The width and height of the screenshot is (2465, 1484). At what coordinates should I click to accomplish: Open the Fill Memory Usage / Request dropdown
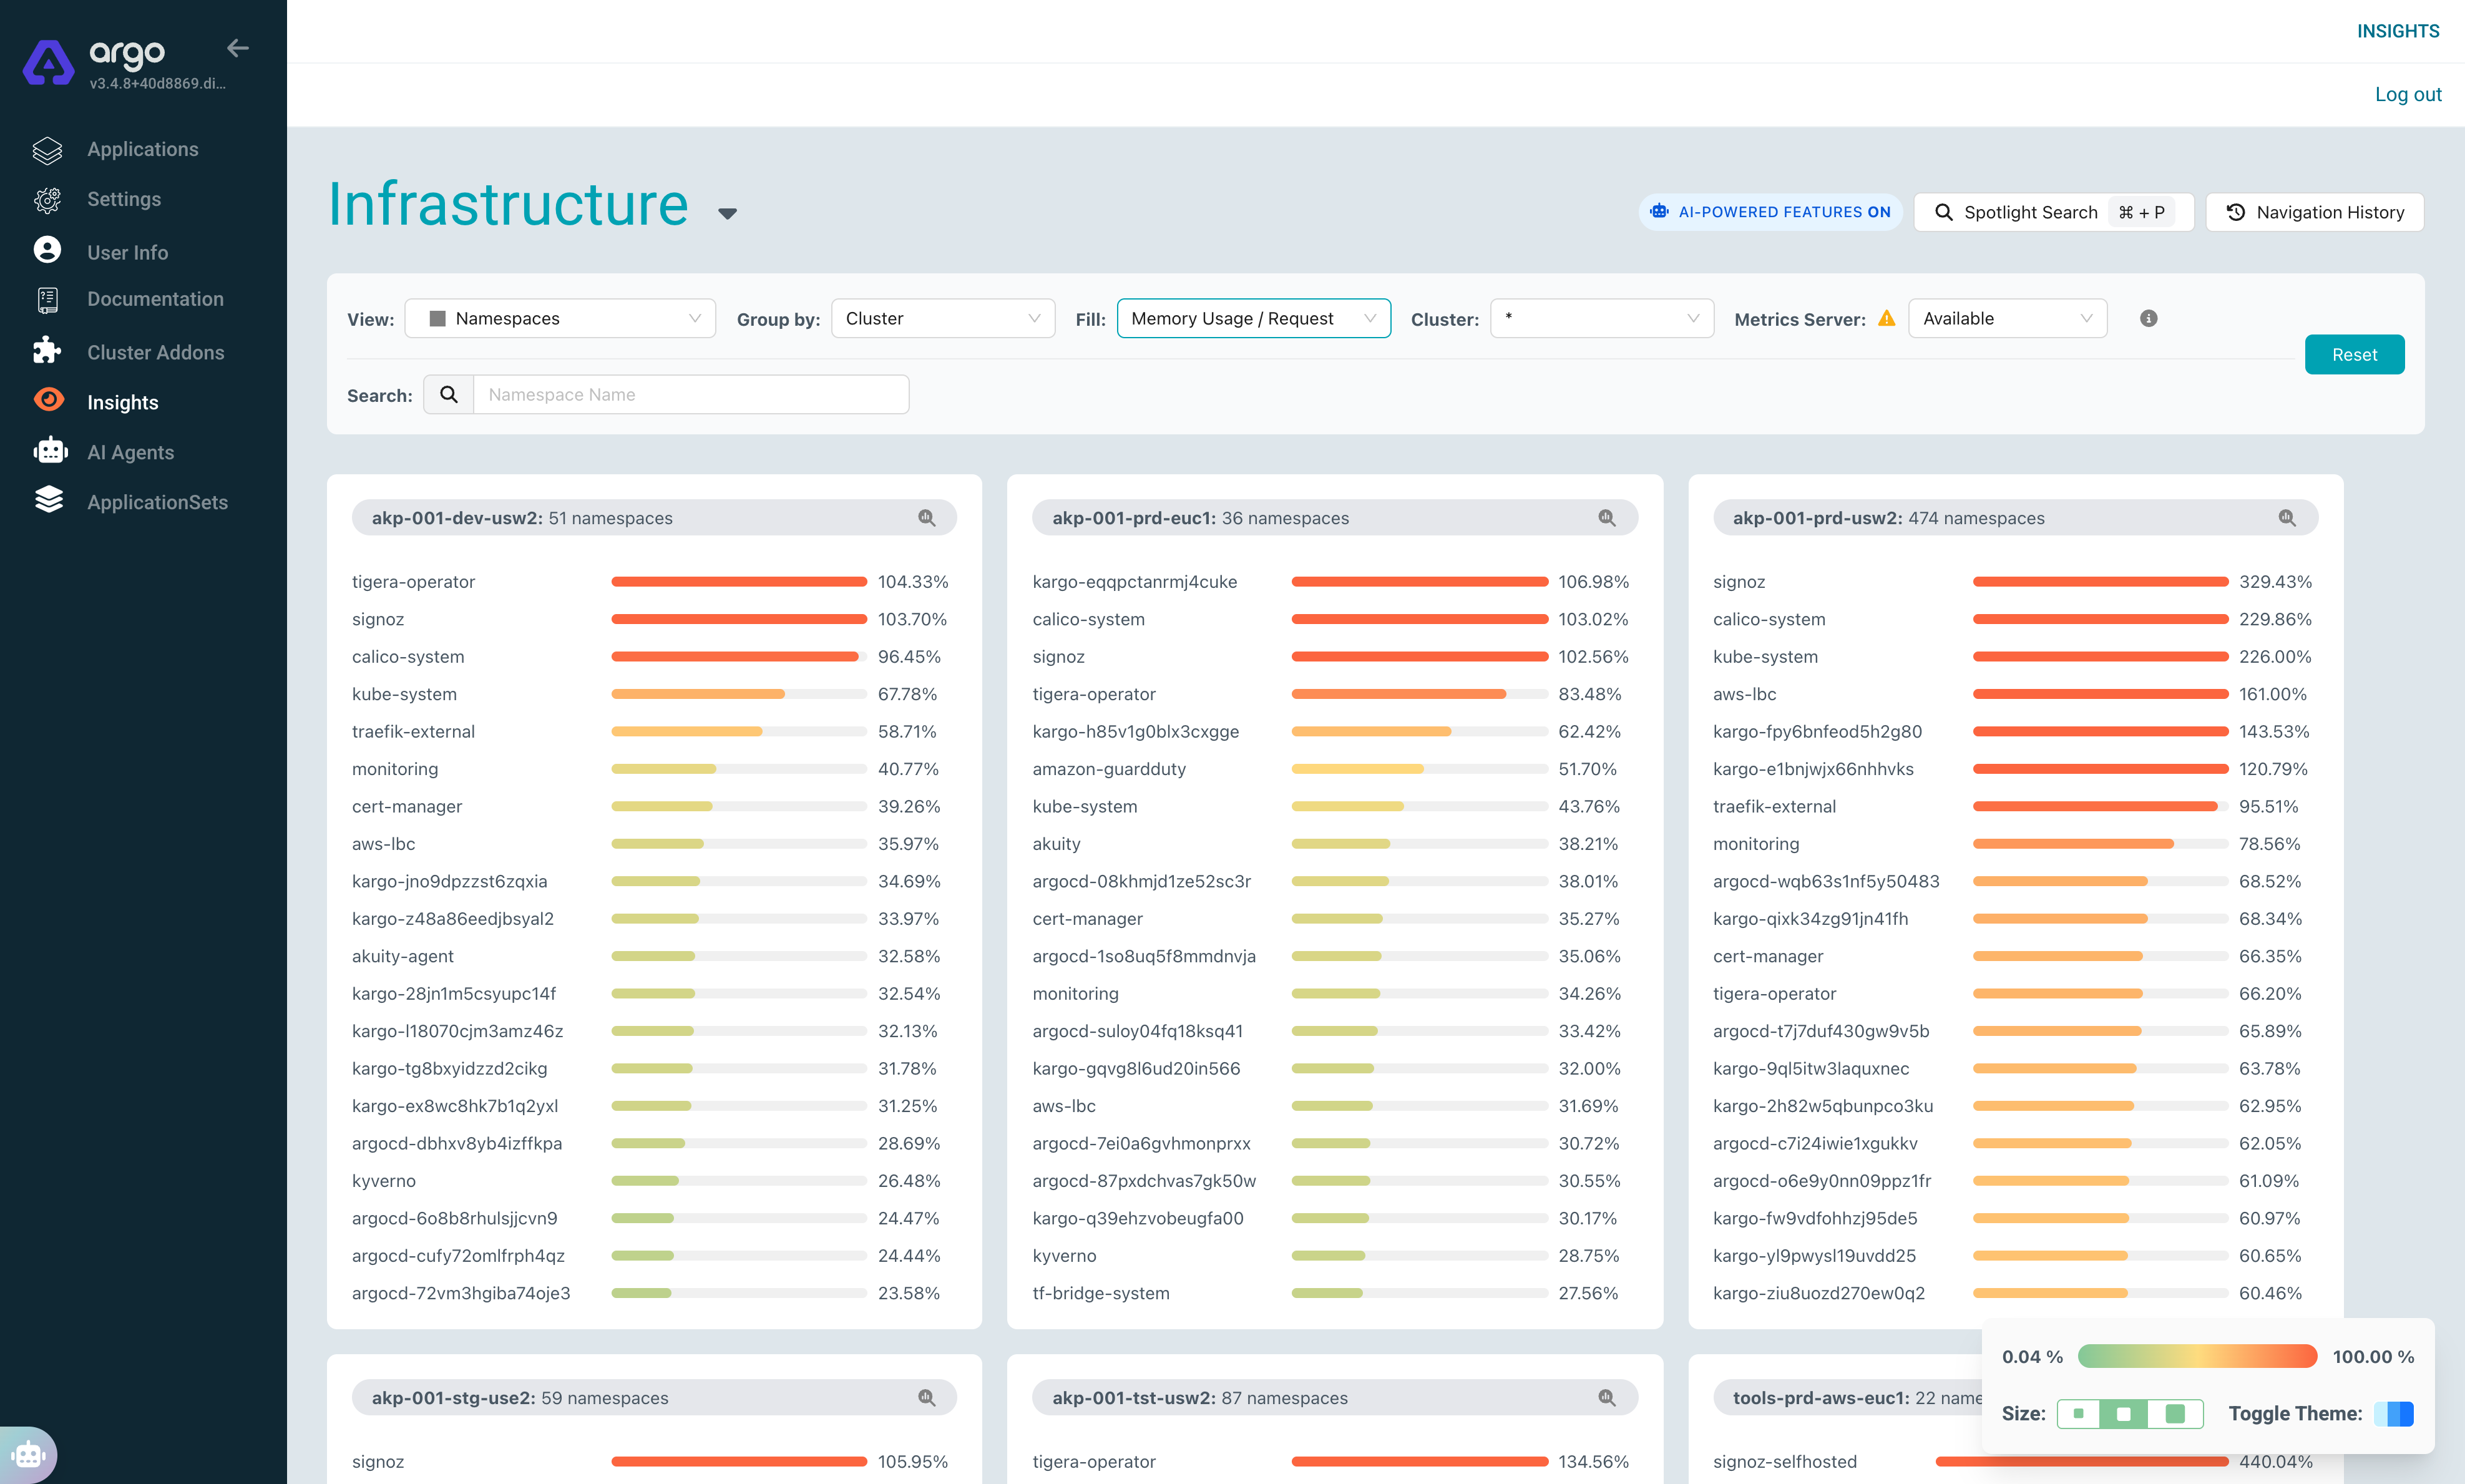pyautogui.click(x=1253, y=318)
